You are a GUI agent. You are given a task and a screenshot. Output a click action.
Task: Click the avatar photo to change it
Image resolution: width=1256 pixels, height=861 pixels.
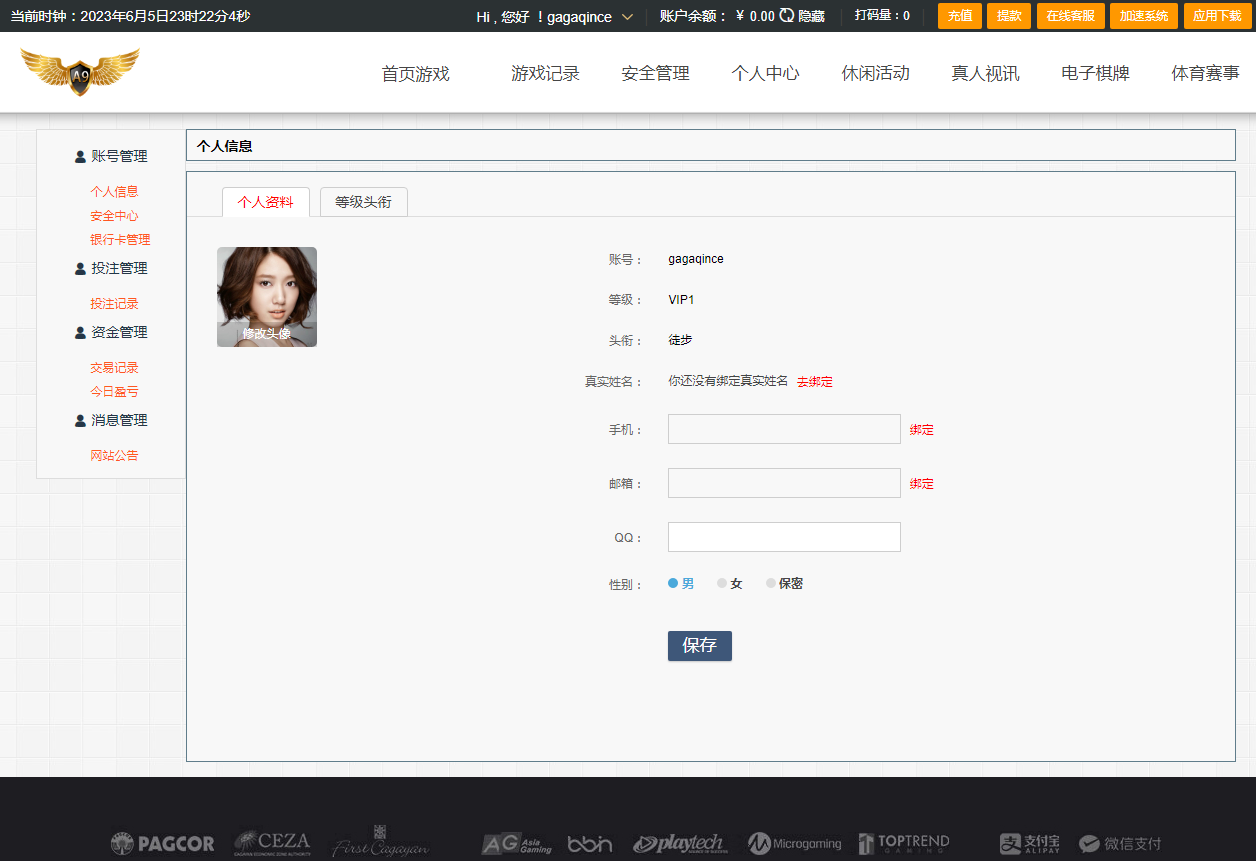(x=267, y=297)
